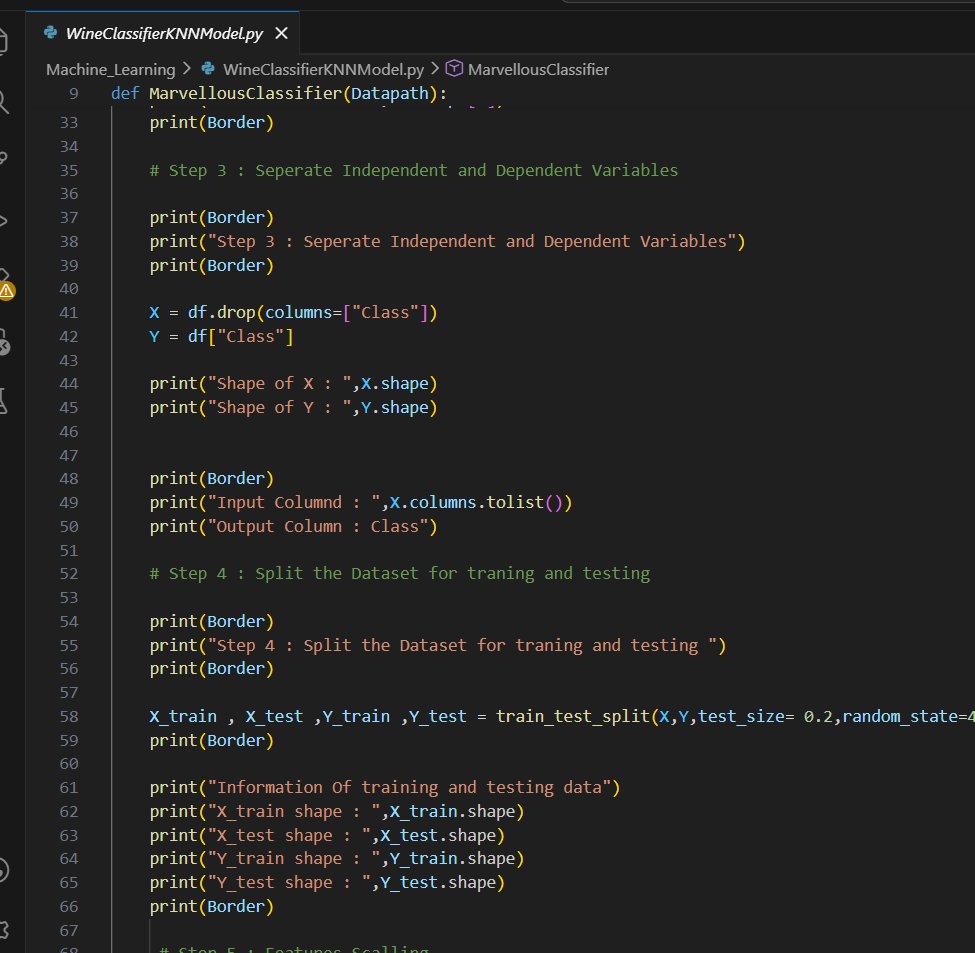The height and width of the screenshot is (953, 975).
Task: Place cursor on Step 4 comment line 52
Action: click(x=400, y=574)
